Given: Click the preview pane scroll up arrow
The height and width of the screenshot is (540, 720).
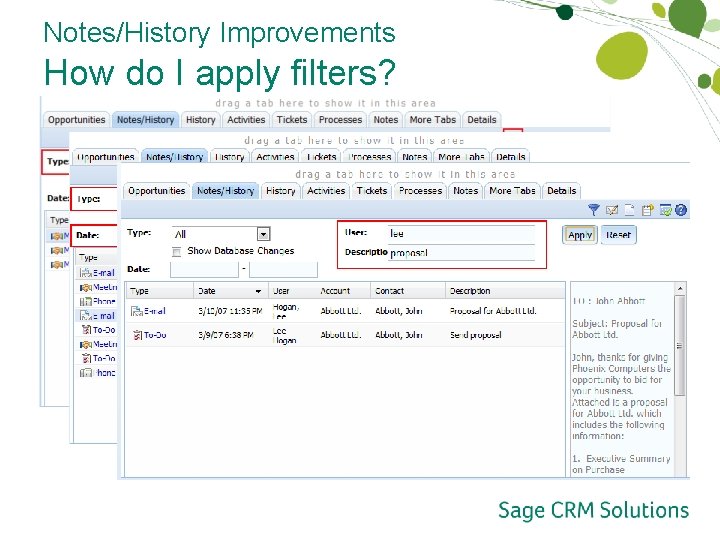Looking at the screenshot, I should (680, 289).
